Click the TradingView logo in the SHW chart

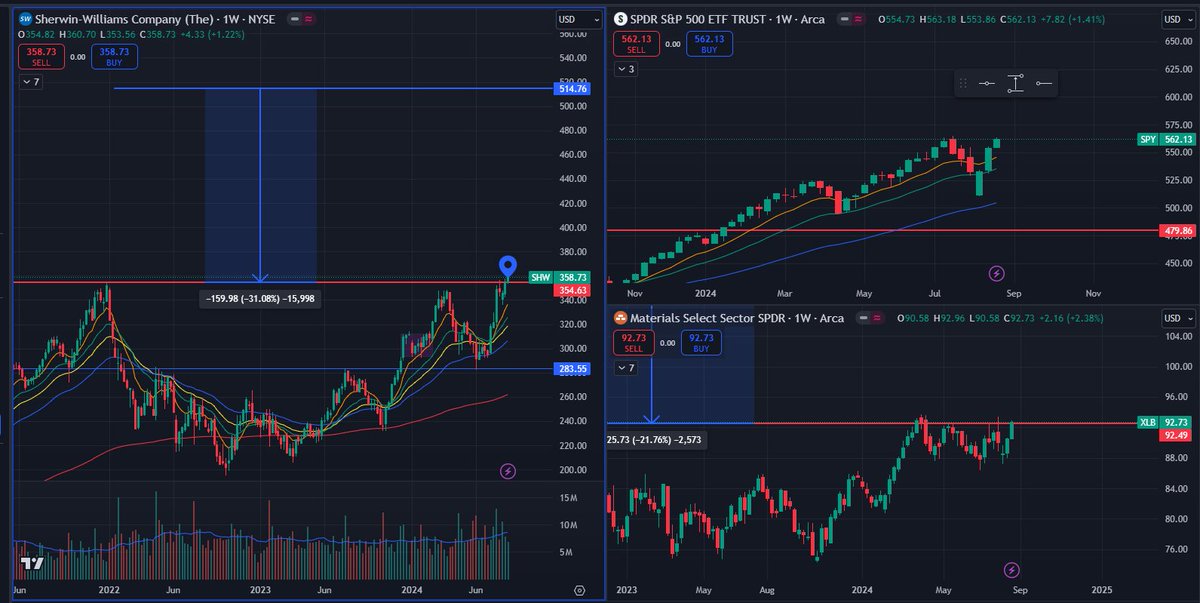point(33,565)
